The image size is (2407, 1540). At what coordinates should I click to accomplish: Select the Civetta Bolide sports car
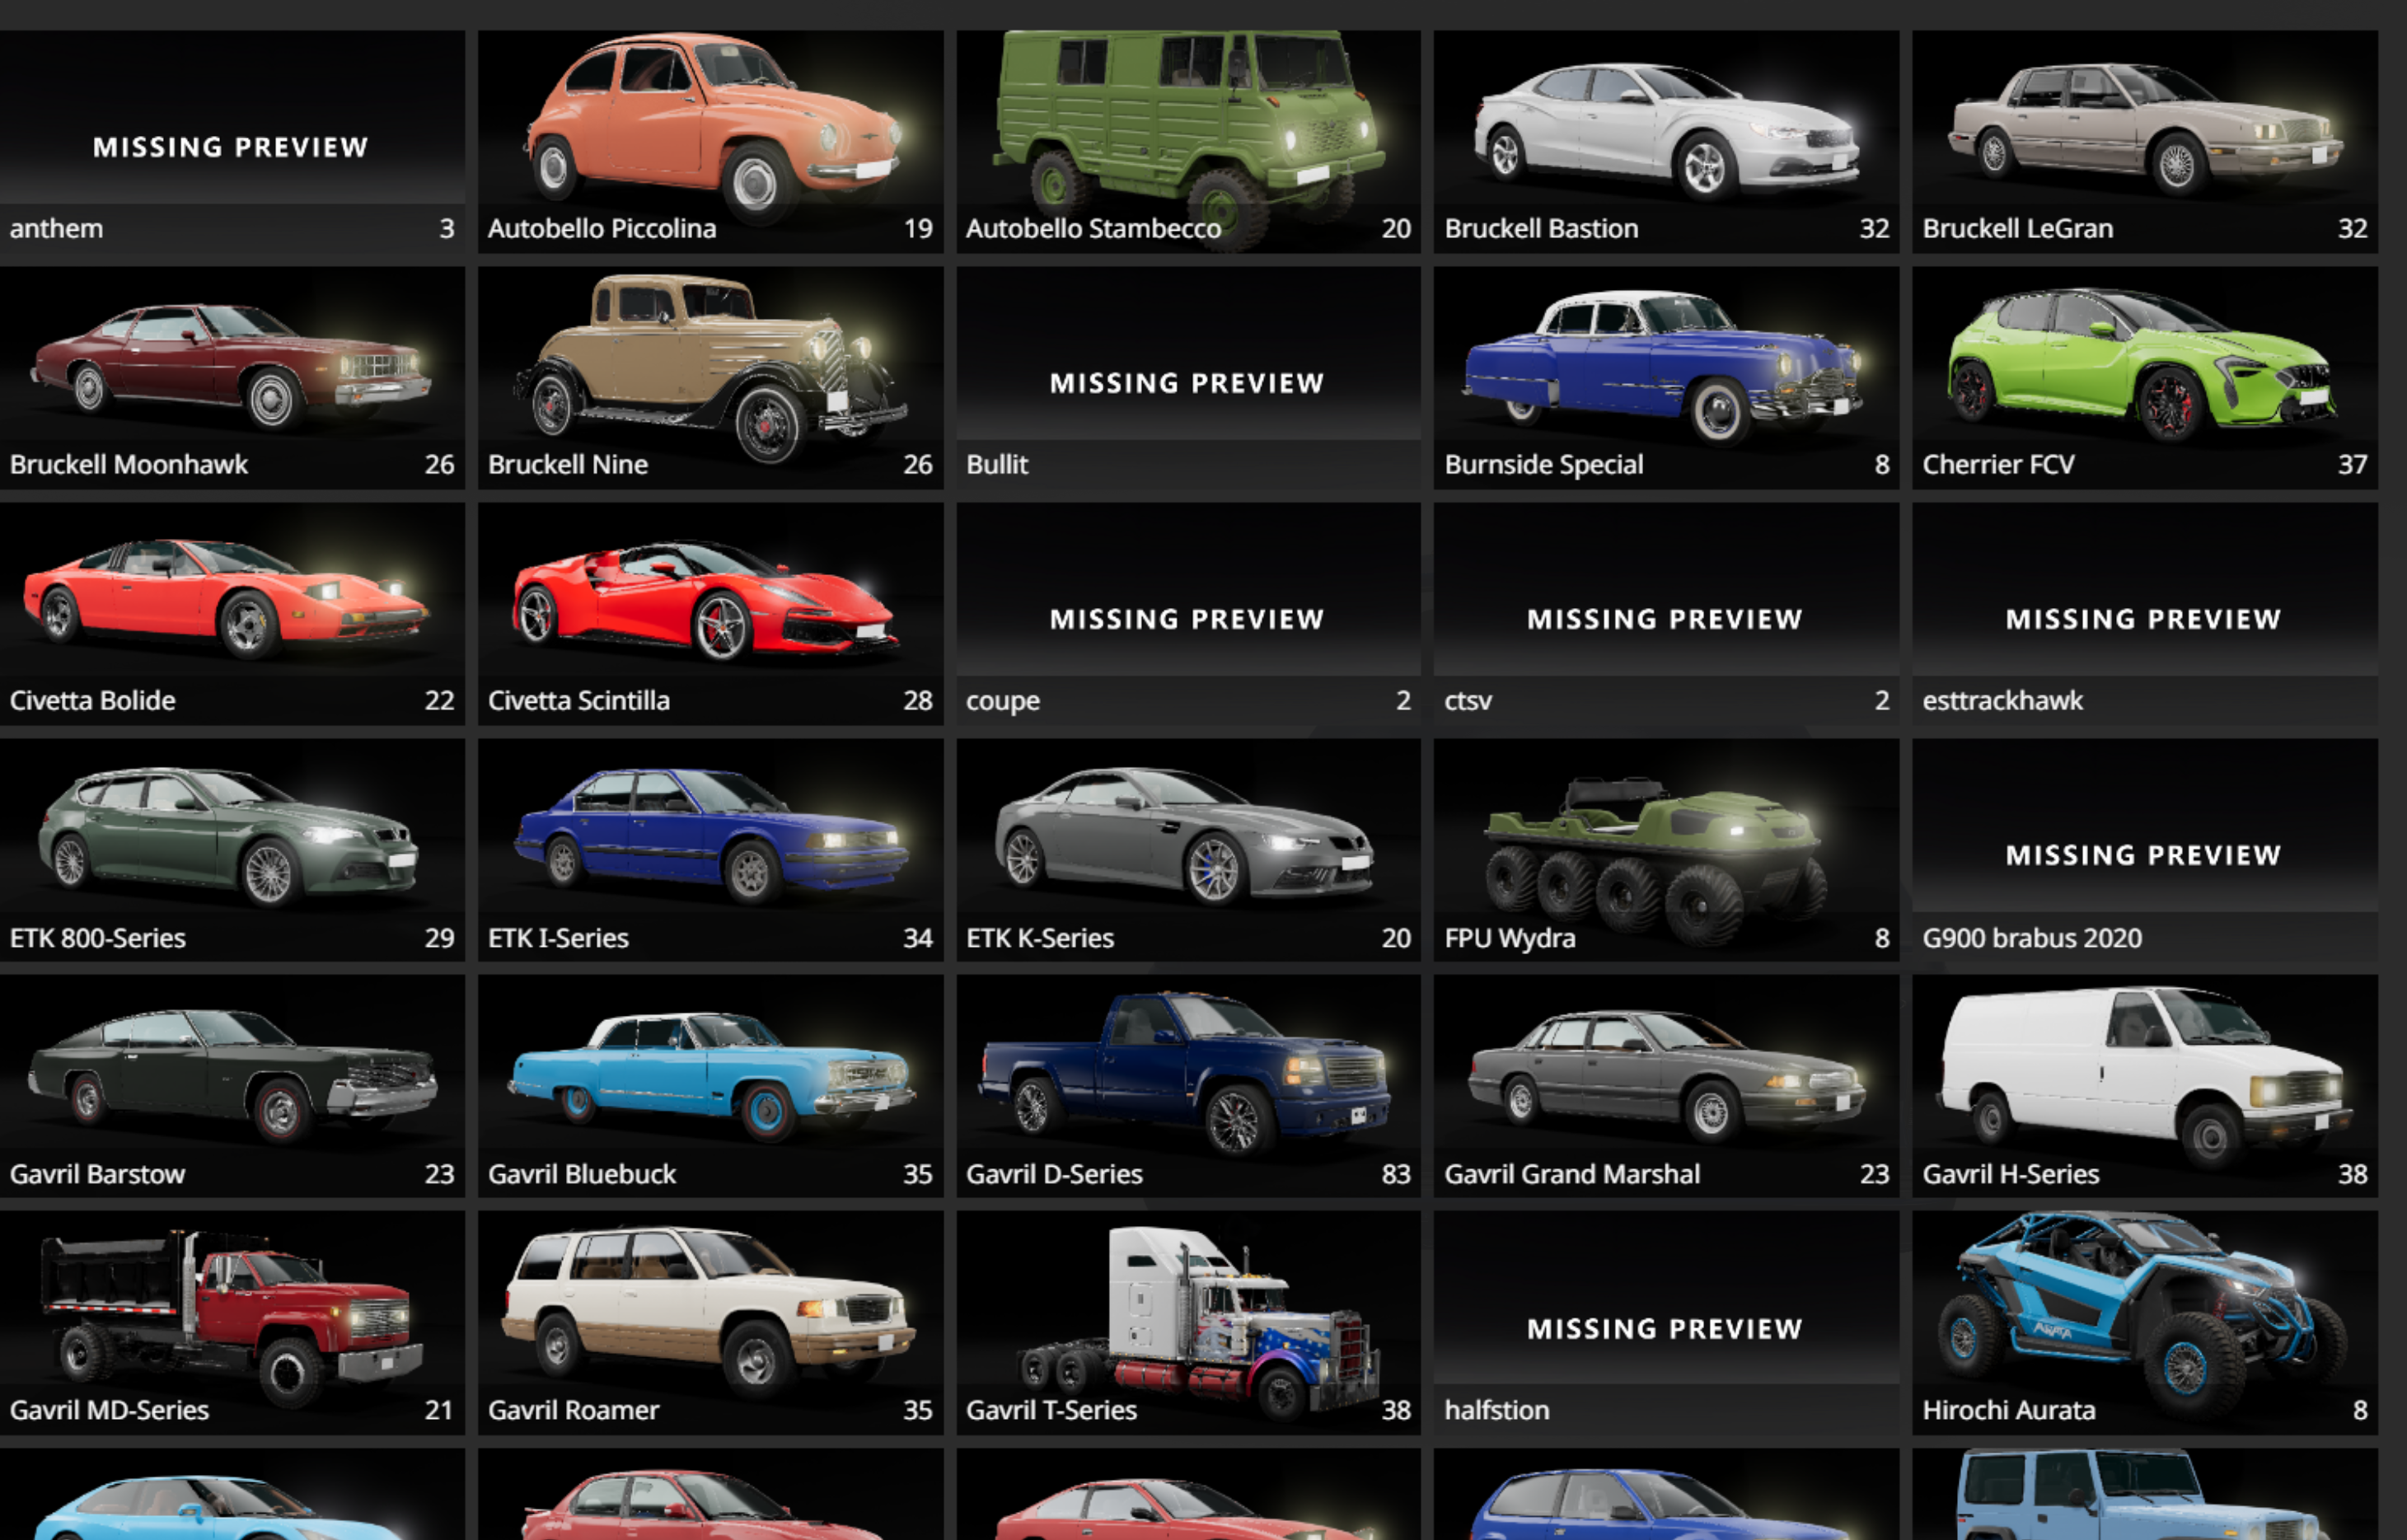point(232,614)
